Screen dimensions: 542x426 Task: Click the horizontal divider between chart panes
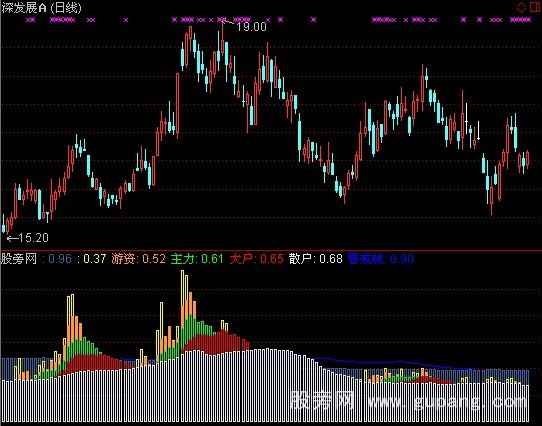(271, 250)
